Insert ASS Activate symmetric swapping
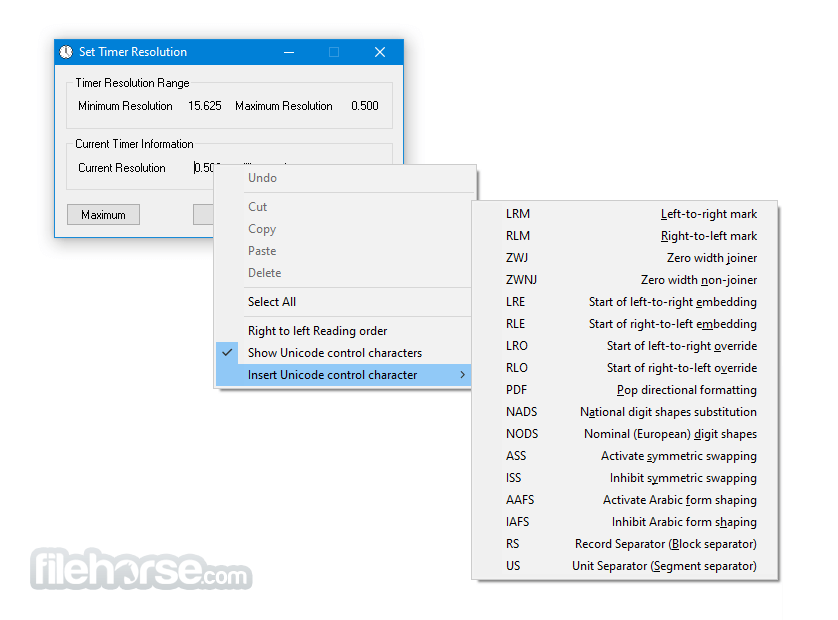This screenshot has height=620, width=838. click(624, 456)
